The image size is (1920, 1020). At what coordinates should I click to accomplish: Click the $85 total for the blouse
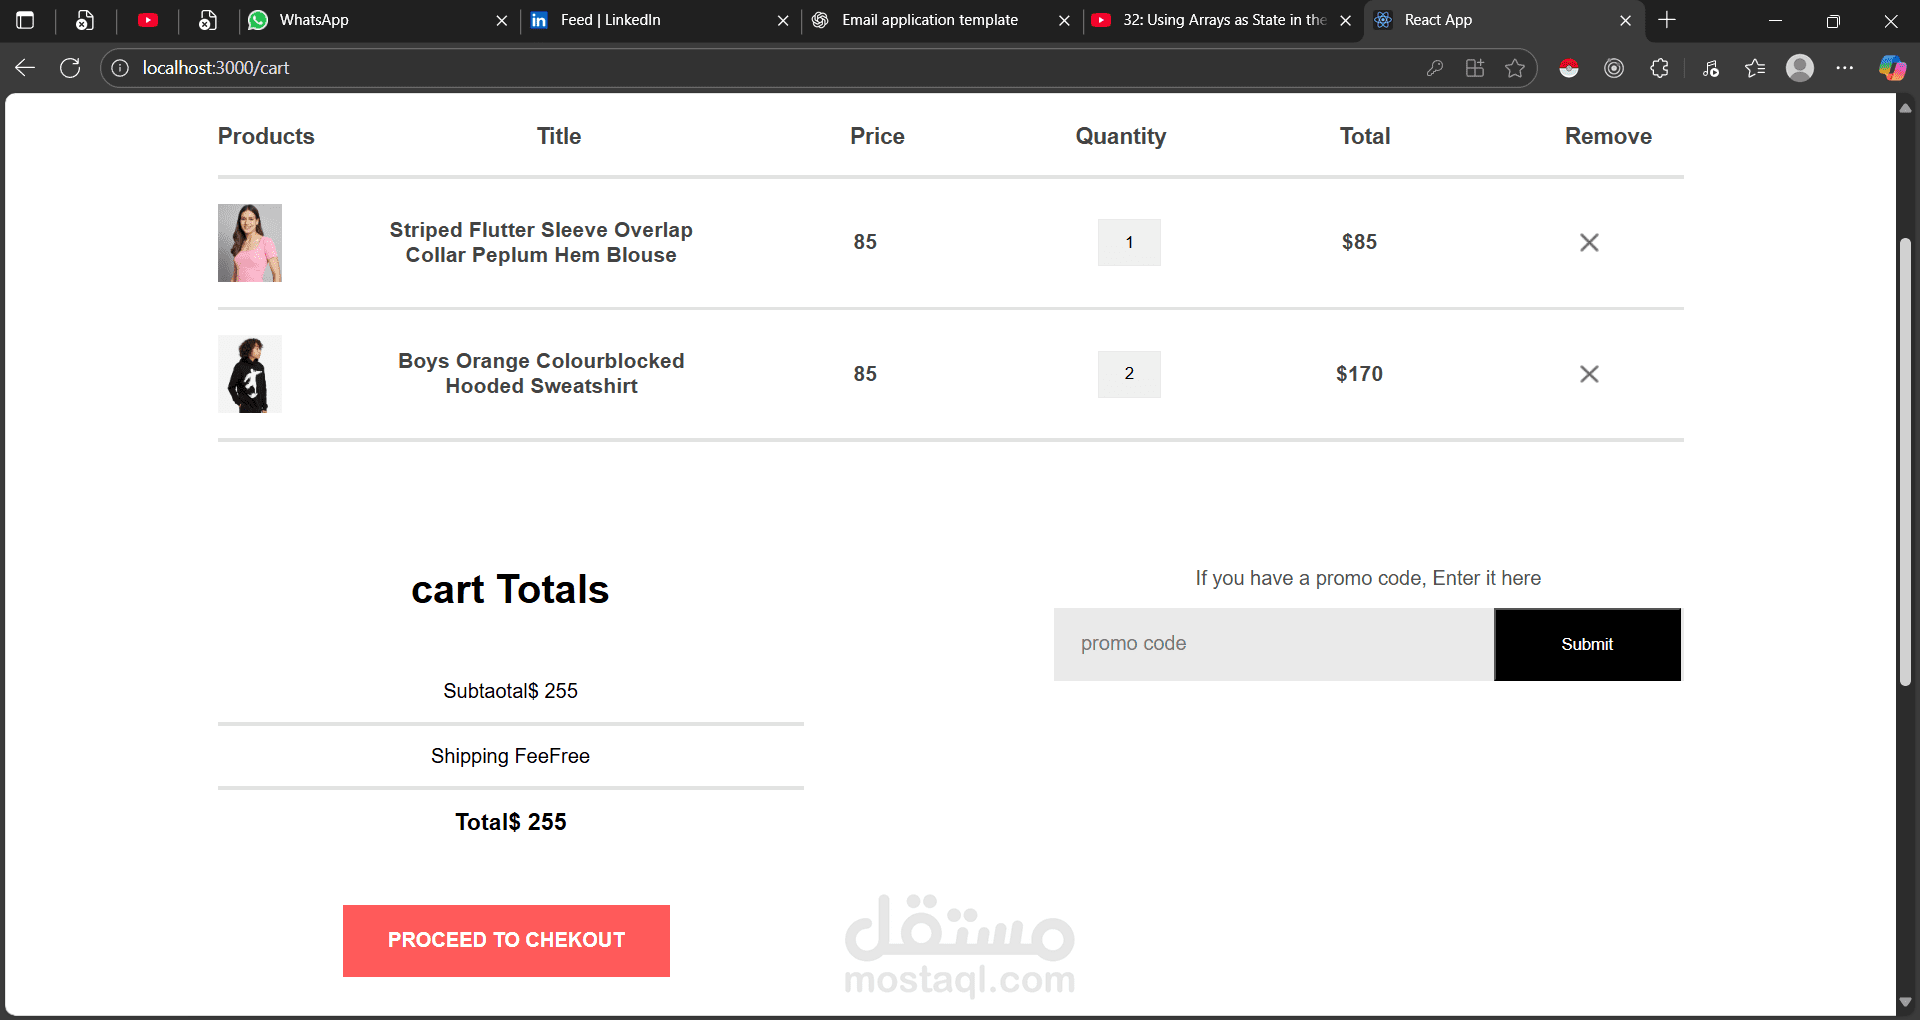tap(1359, 242)
